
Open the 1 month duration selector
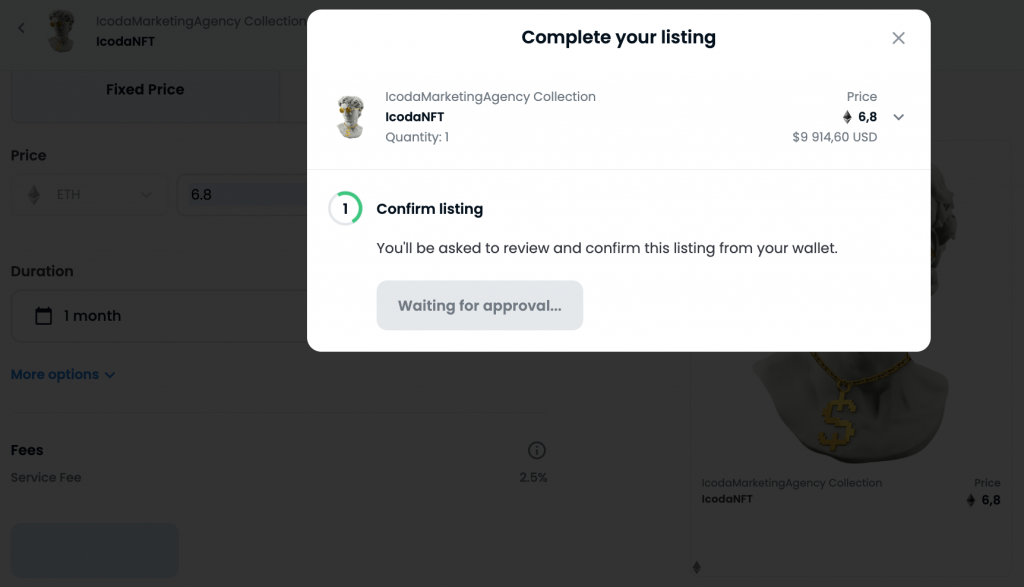(x=160, y=316)
